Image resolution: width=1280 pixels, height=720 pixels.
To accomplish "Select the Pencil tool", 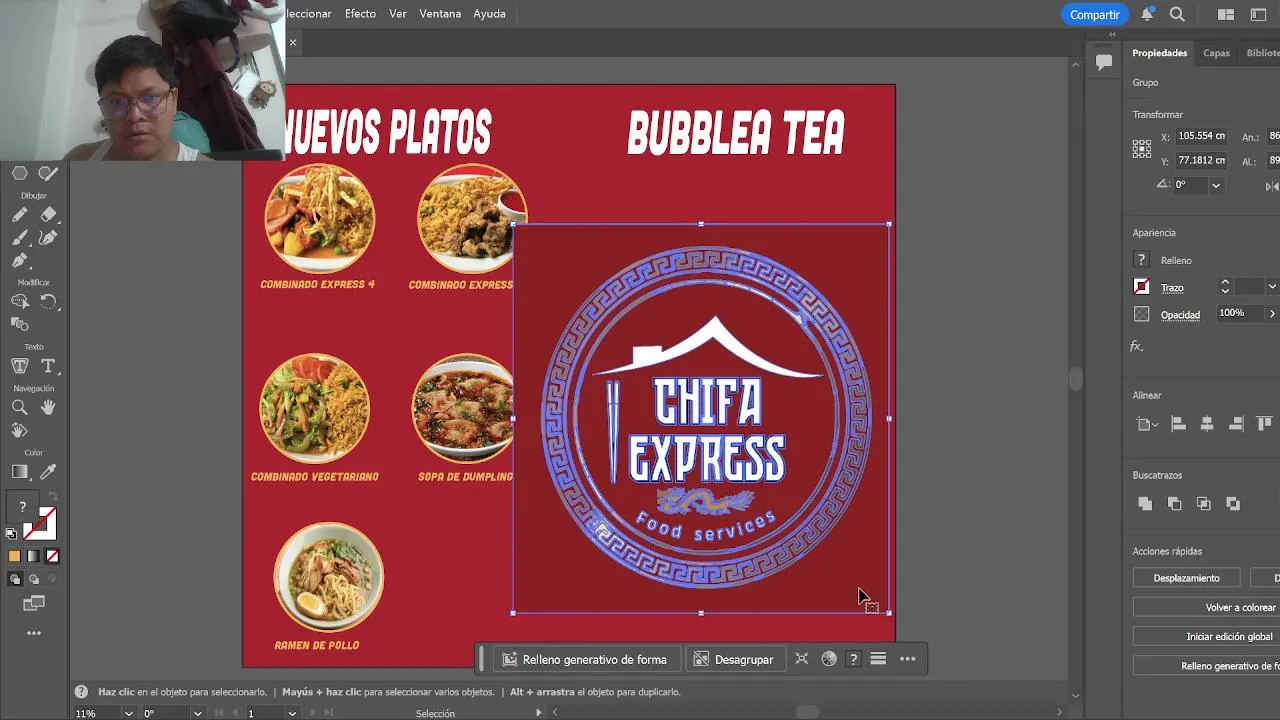I will point(19,215).
